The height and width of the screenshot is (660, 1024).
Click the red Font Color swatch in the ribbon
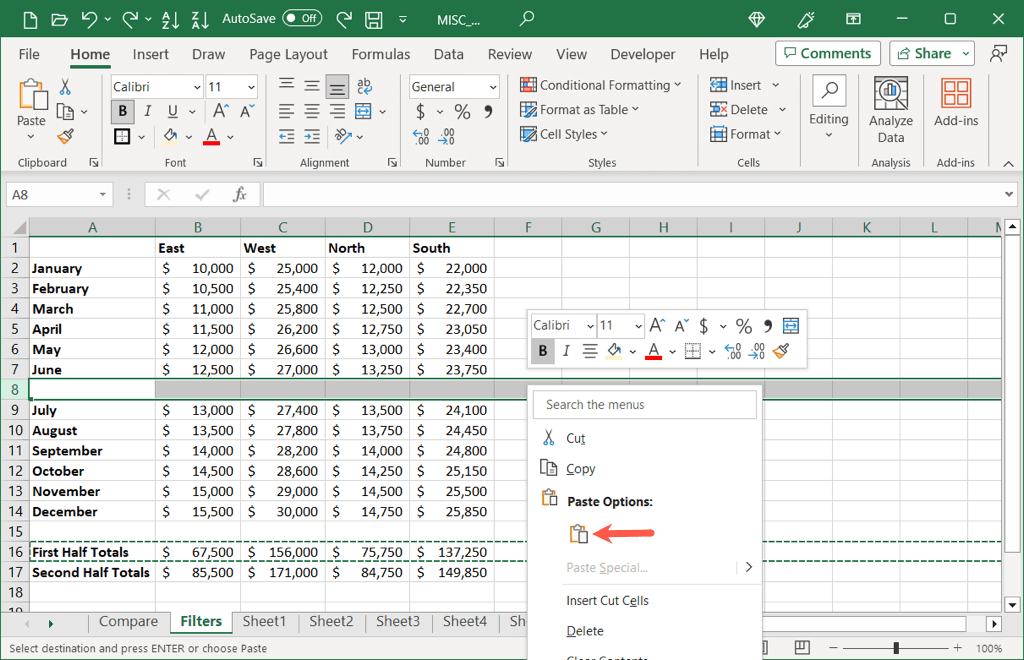click(211, 136)
